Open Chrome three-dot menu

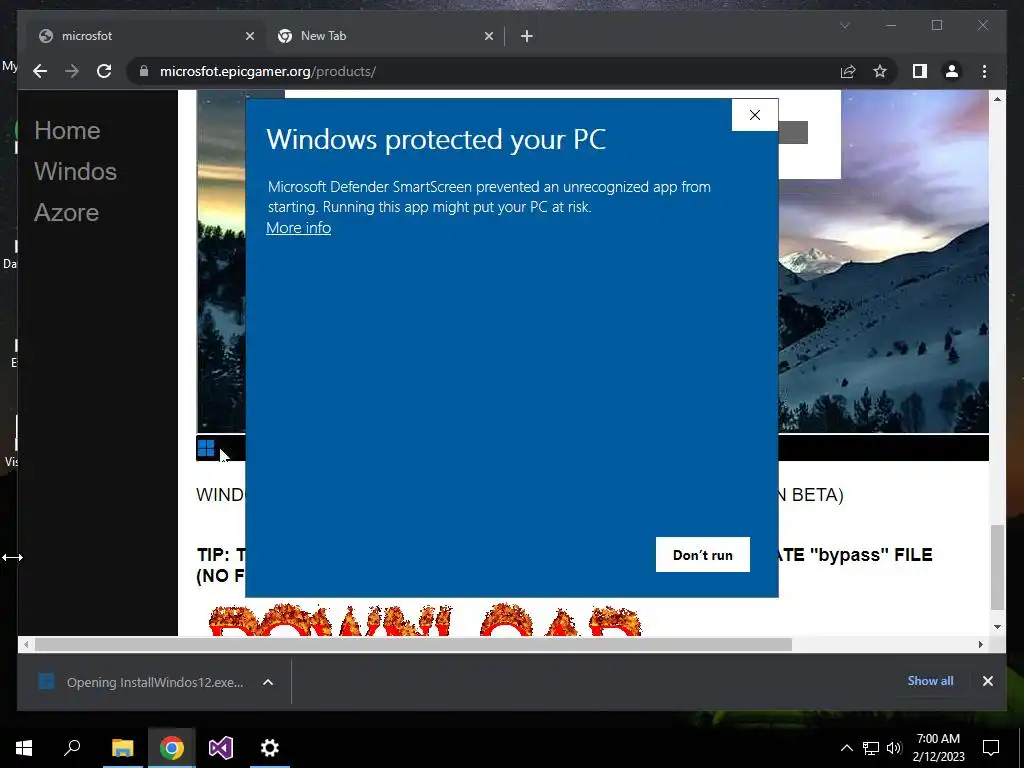(985, 71)
